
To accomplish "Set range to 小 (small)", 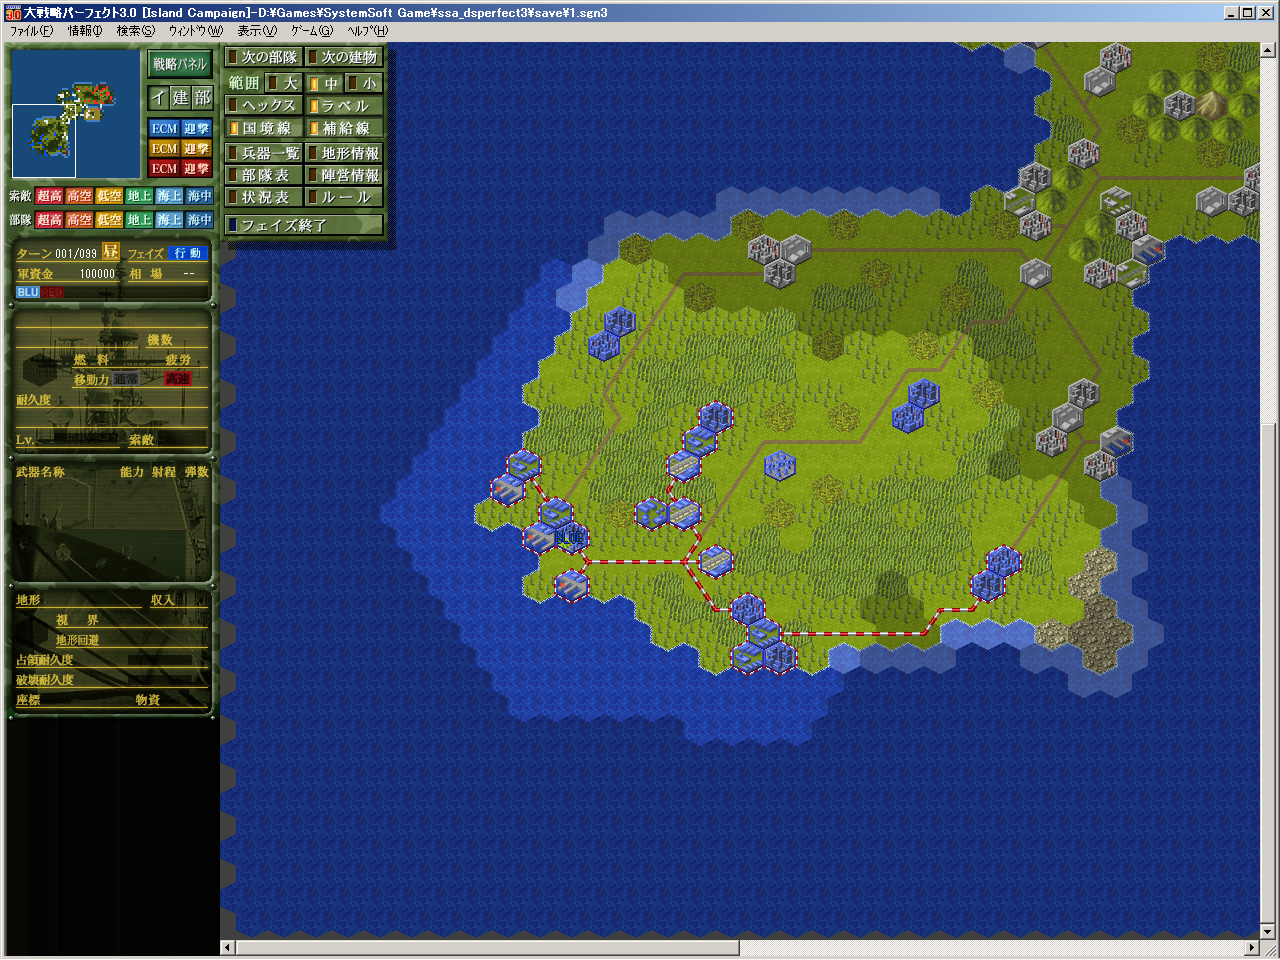I will coord(364,83).
